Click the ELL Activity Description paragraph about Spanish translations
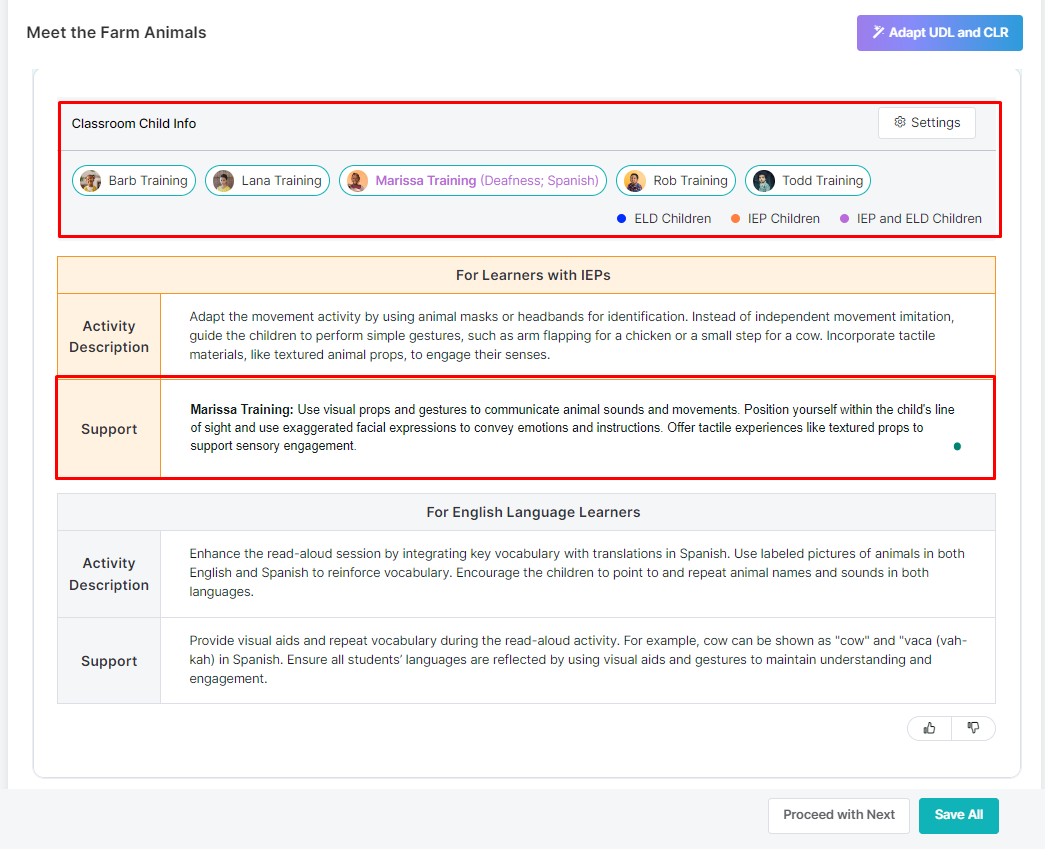This screenshot has height=849, width=1045. click(576, 572)
